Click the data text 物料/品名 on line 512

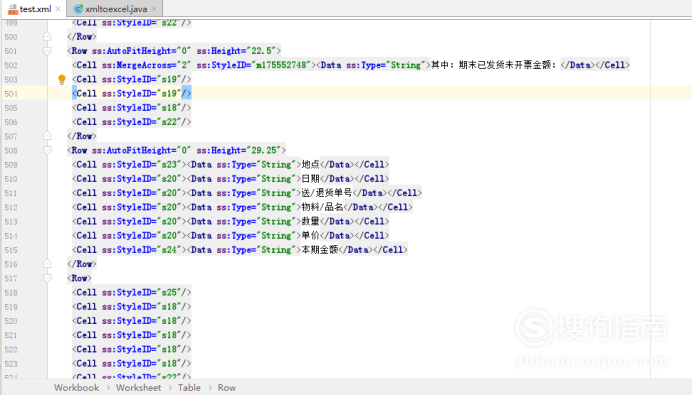[322, 207]
